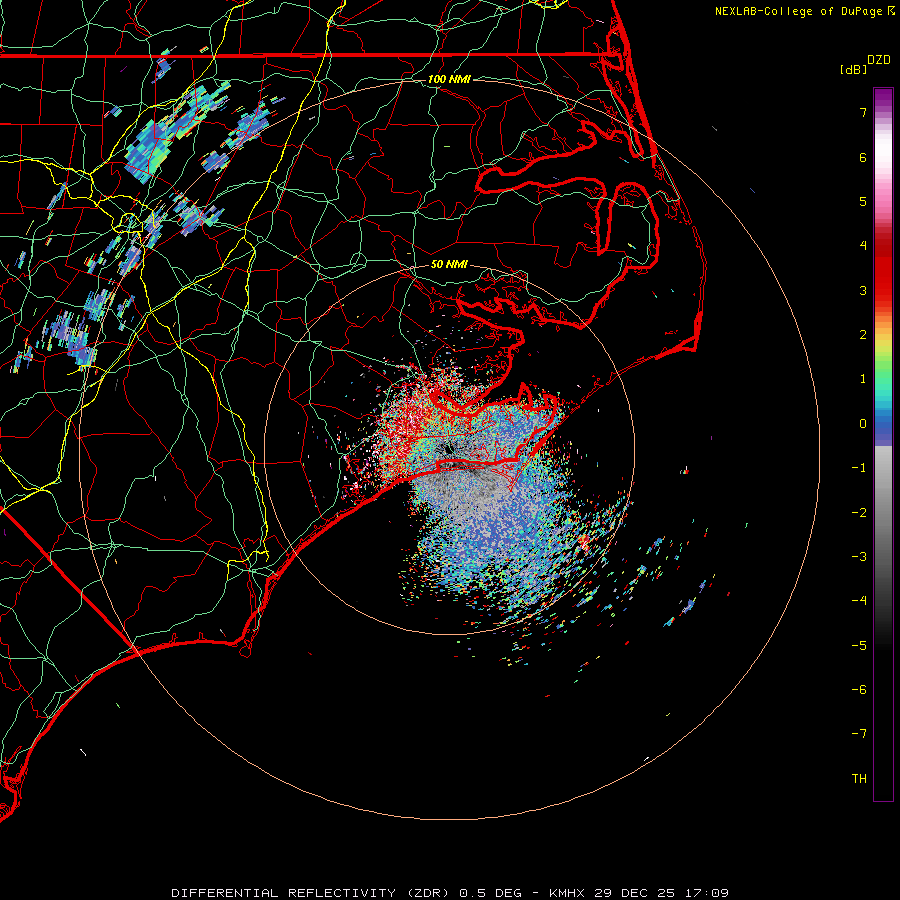Image resolution: width=900 pixels, height=900 pixels.
Task: Click the -4 value on color scale
Action: click(859, 601)
